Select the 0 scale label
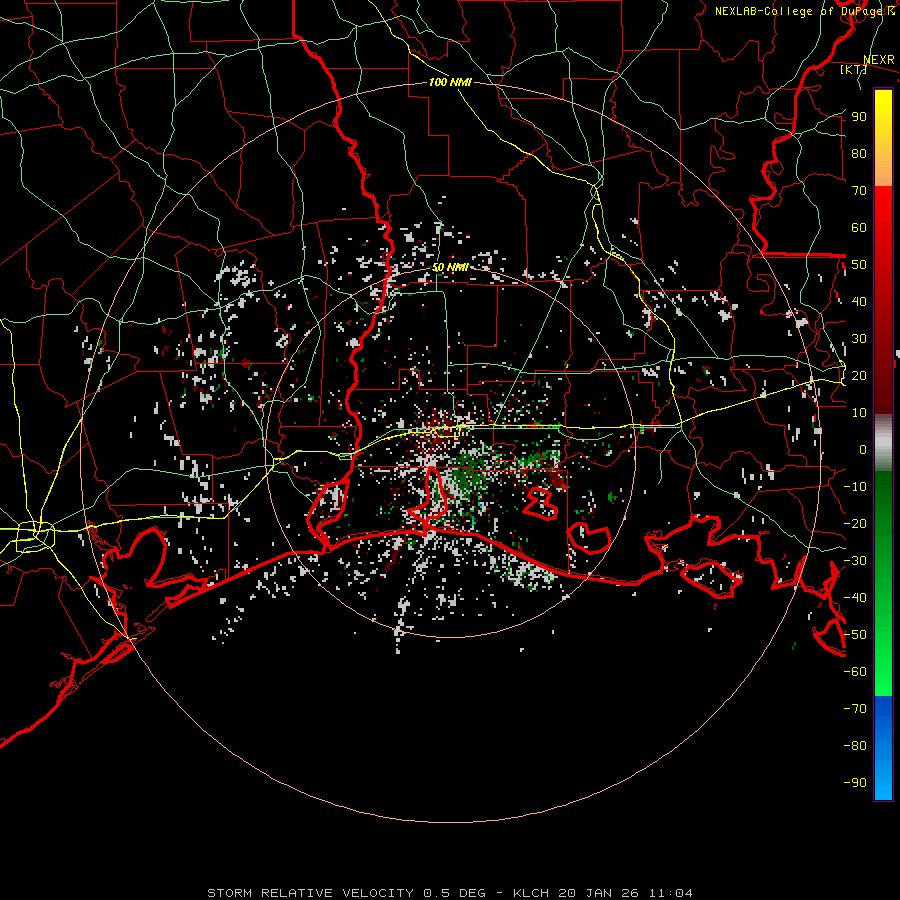900x900 pixels. 863,450
